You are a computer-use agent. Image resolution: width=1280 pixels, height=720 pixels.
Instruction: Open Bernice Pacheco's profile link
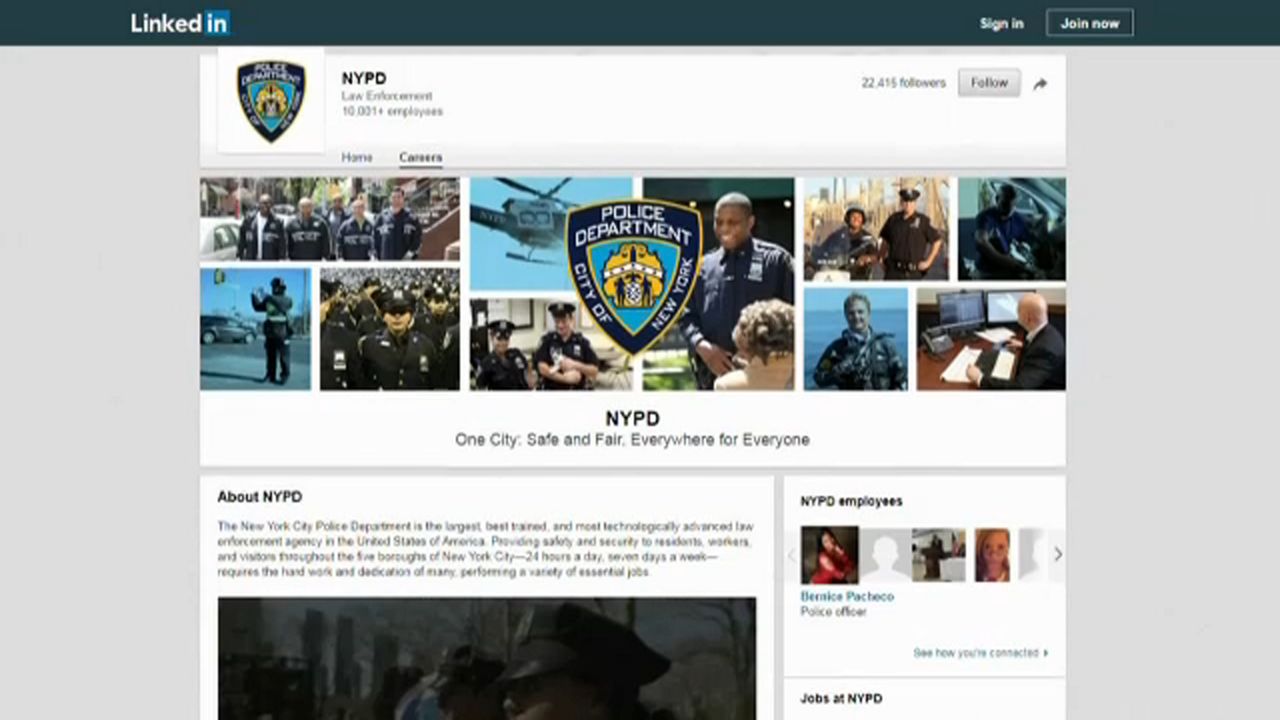(847, 596)
